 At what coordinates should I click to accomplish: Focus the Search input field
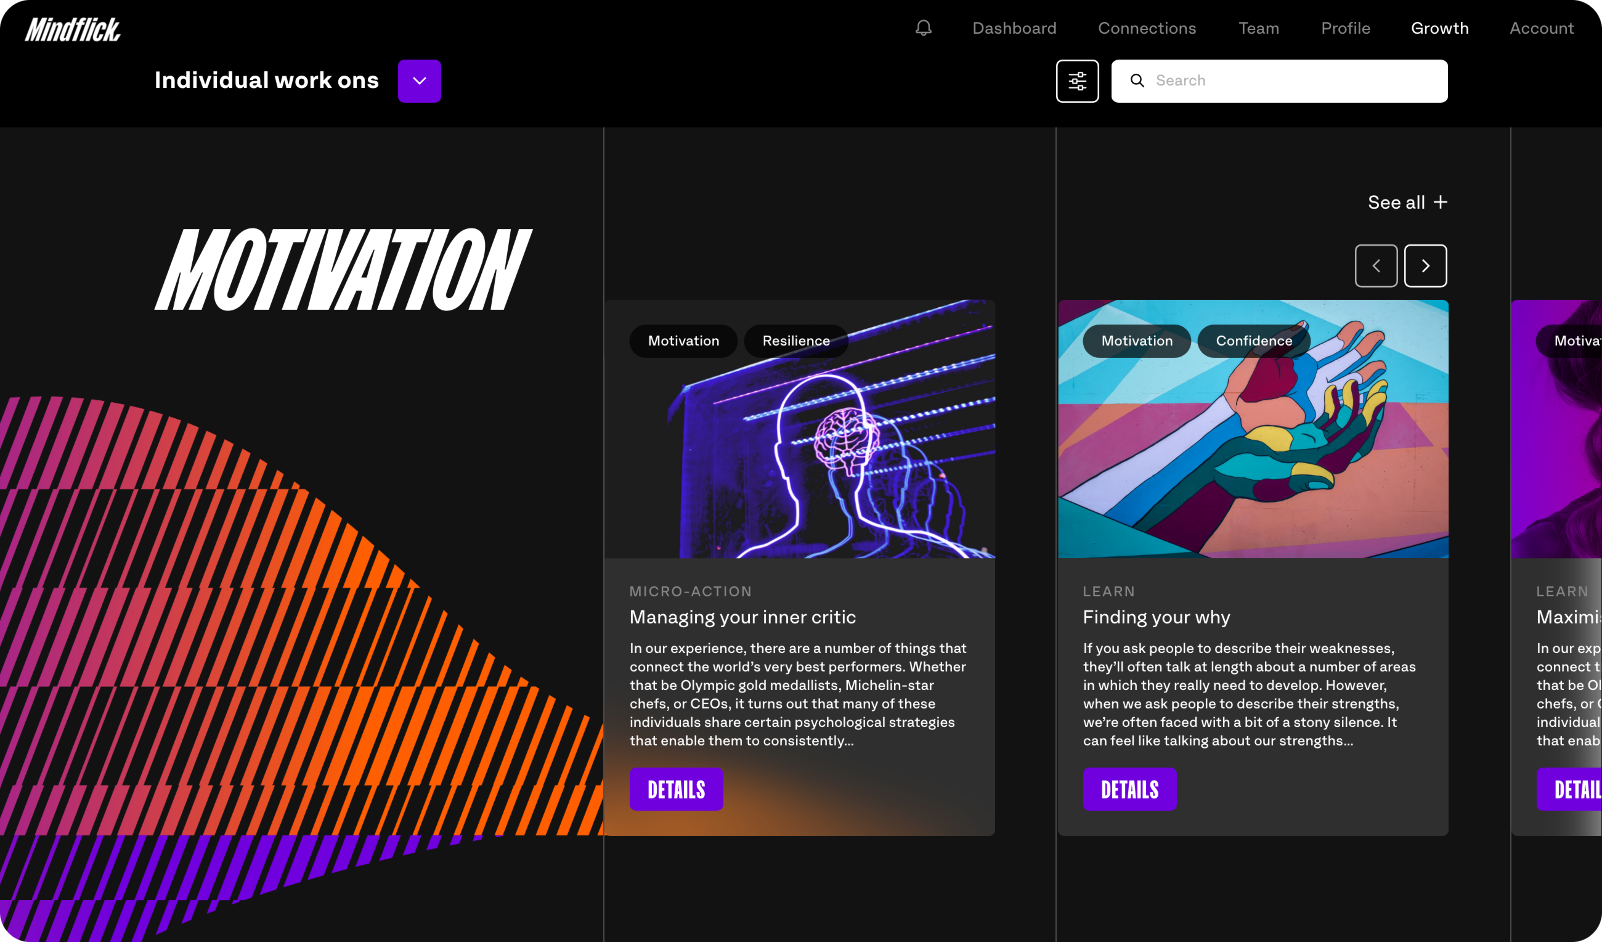coord(1279,81)
